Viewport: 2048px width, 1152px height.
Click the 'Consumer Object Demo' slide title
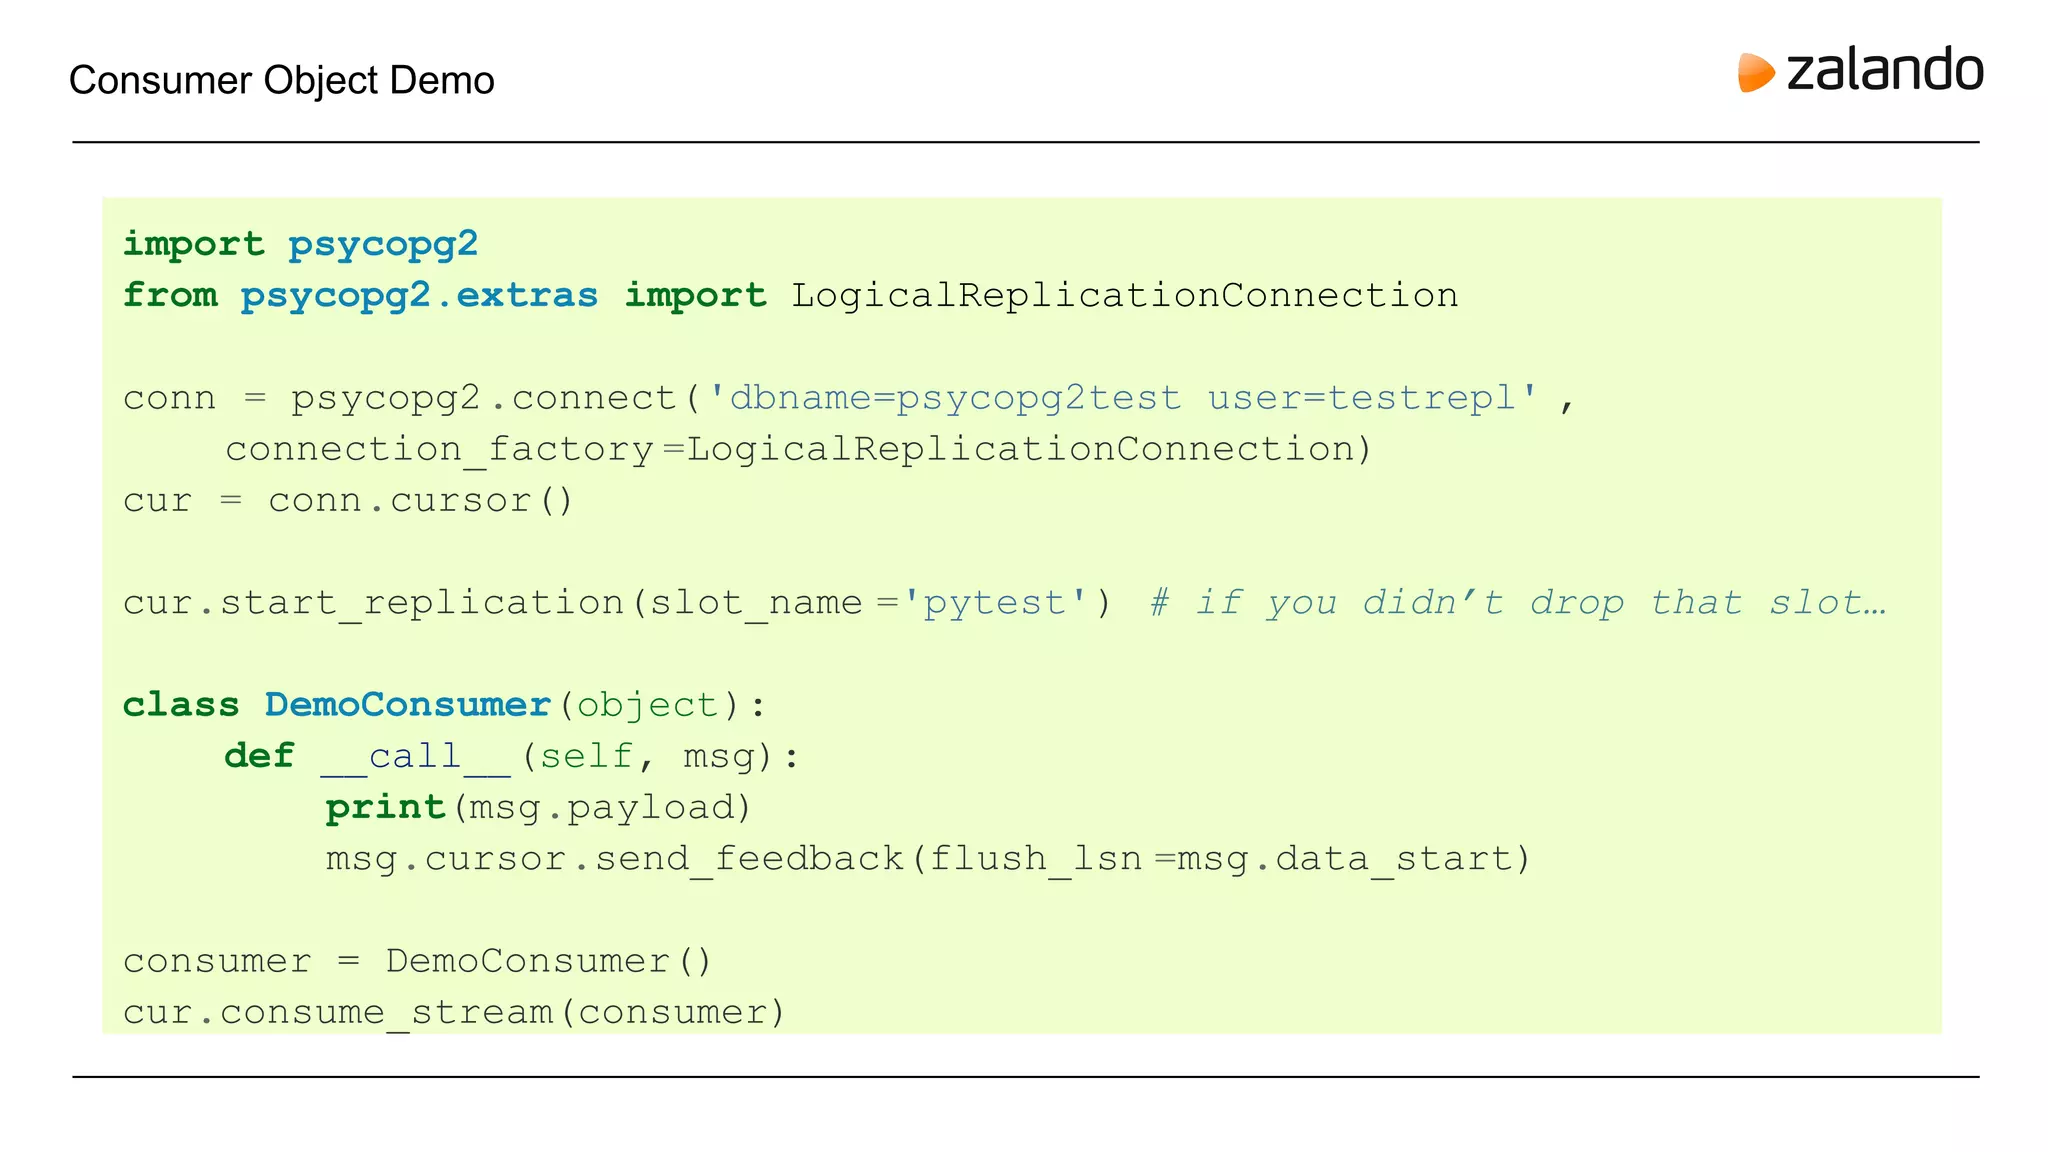282,80
